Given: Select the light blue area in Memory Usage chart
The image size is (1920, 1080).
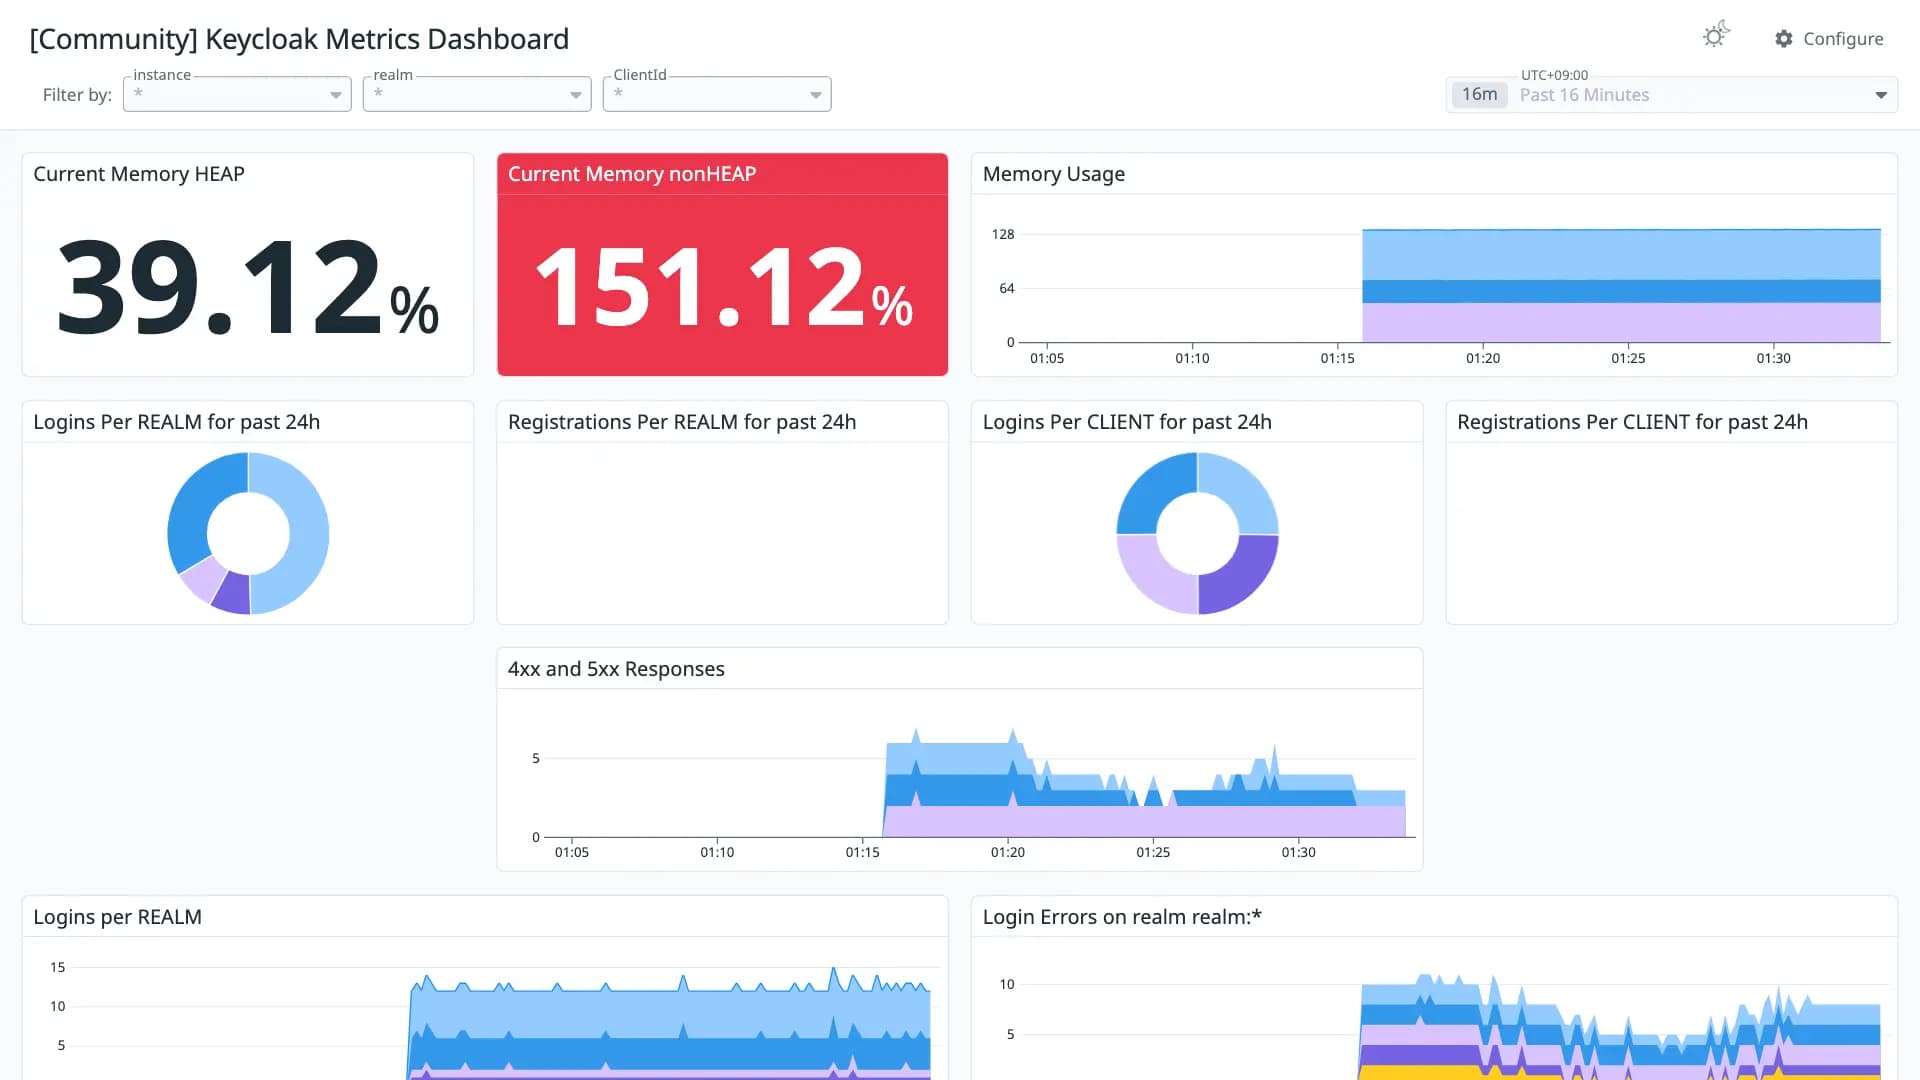Looking at the screenshot, I should 1621,255.
